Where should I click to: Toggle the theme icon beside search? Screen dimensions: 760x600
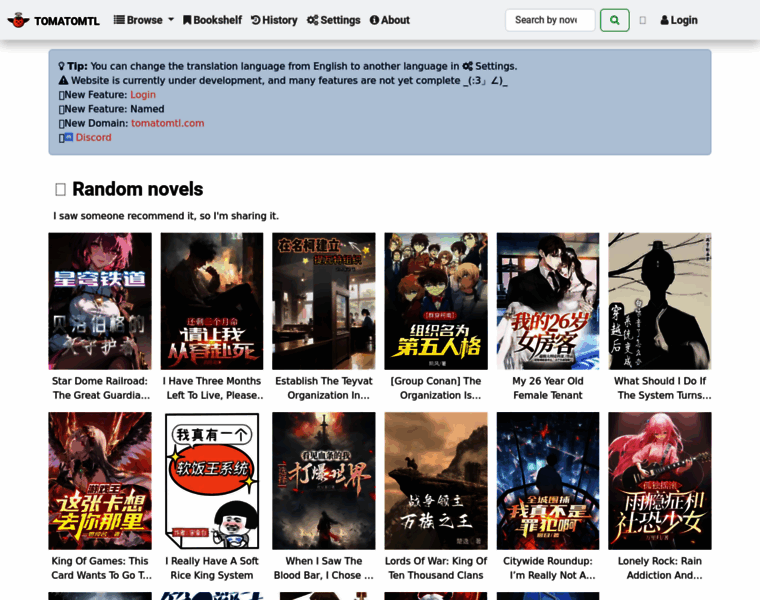643,20
